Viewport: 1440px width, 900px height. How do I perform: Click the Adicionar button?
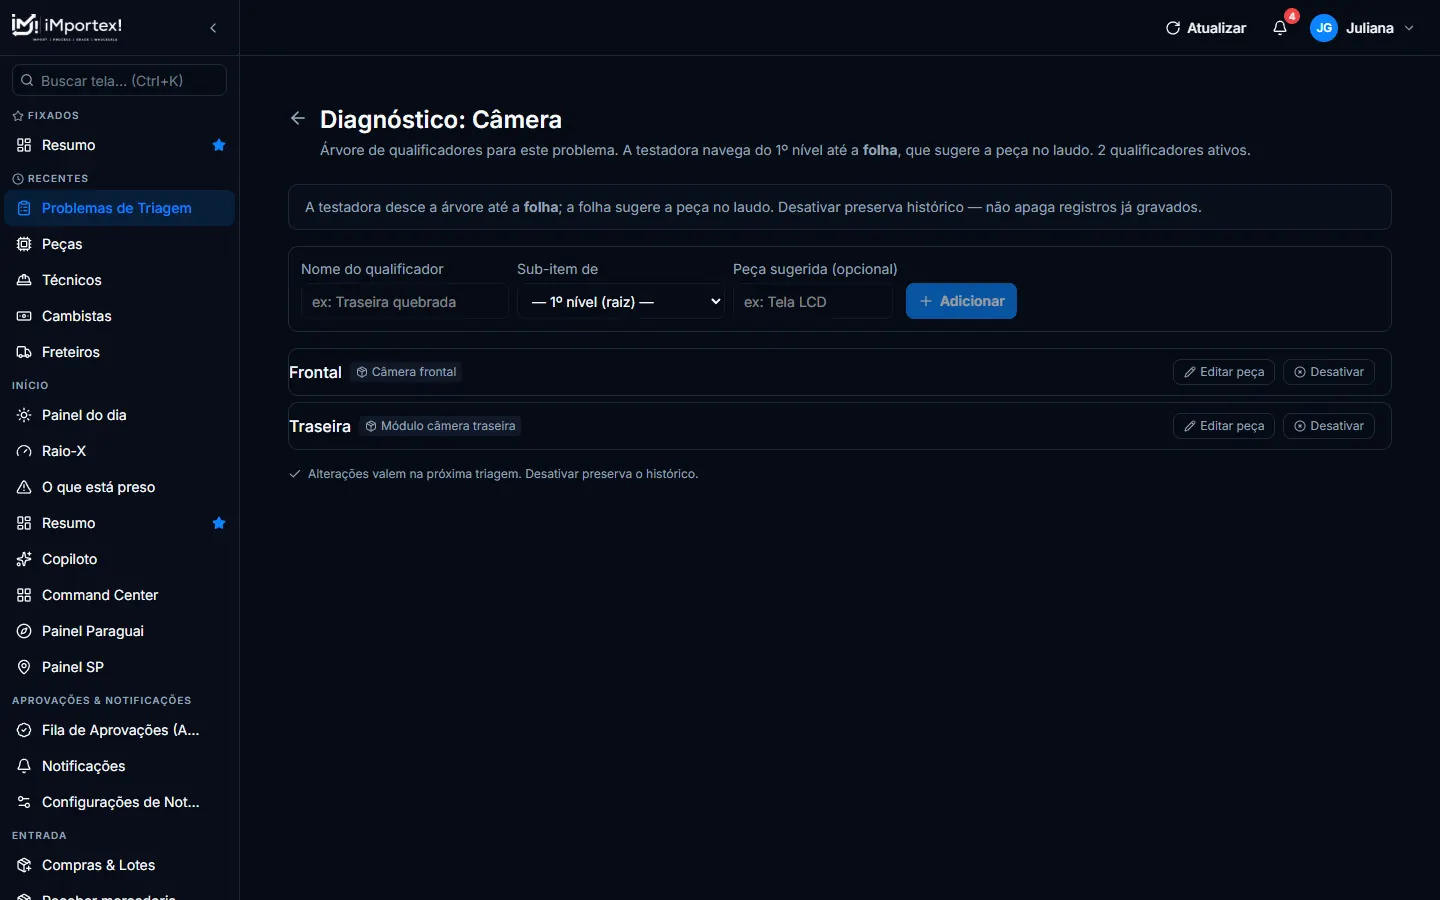pos(961,301)
